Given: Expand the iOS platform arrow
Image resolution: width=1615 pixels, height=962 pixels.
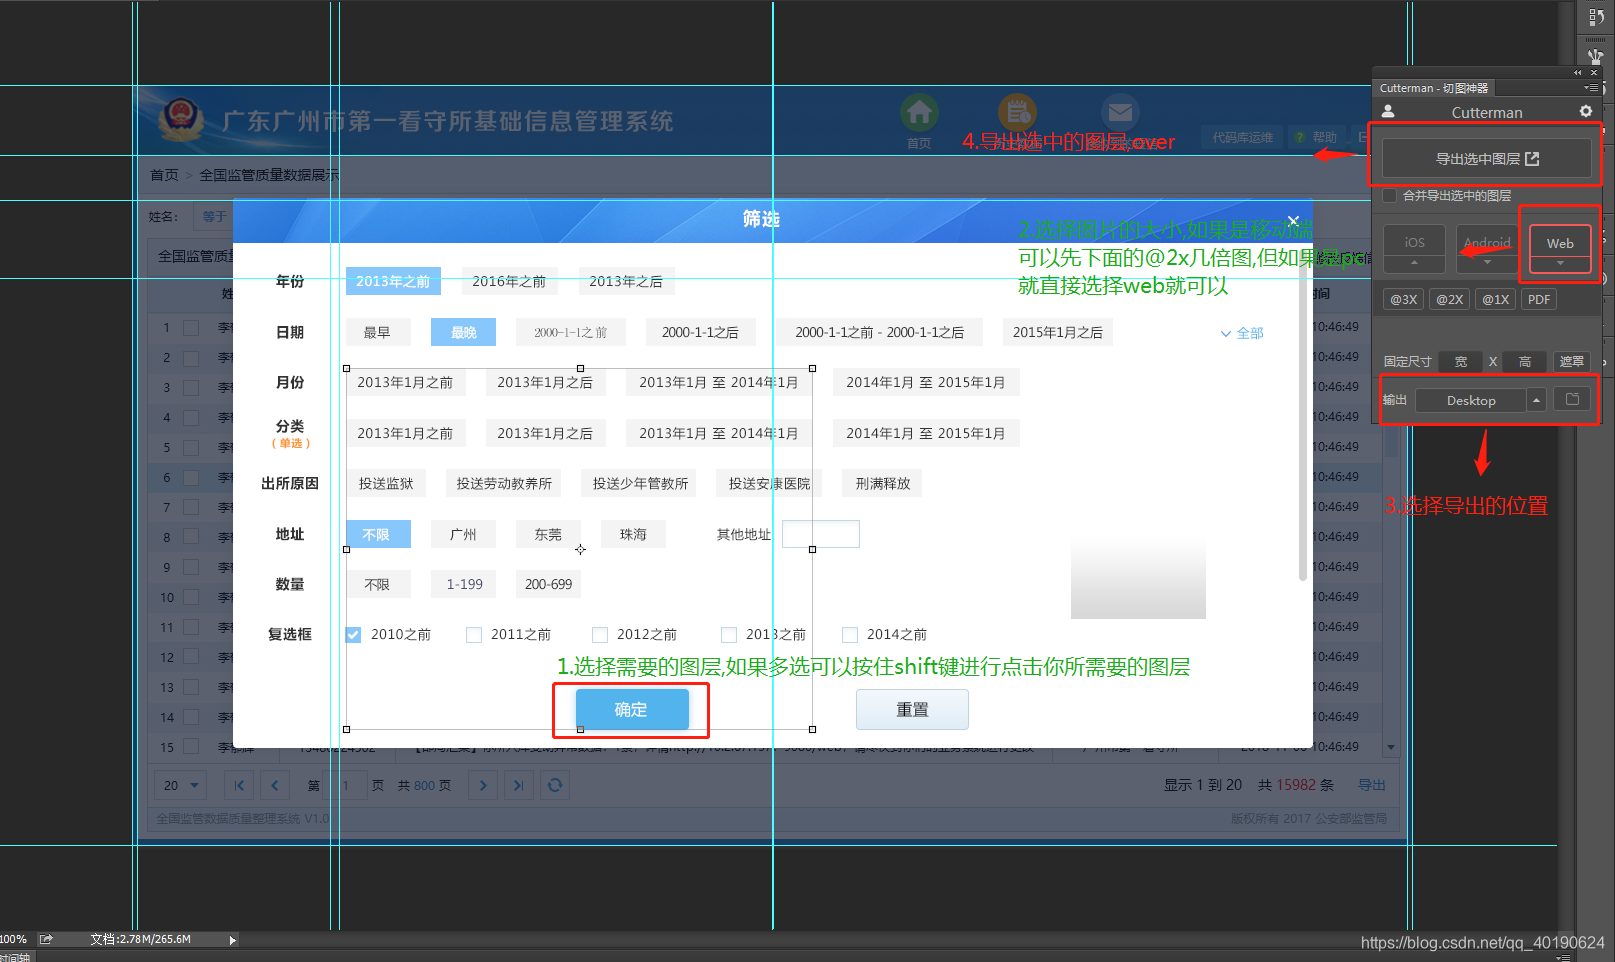Looking at the screenshot, I should pos(1414,263).
